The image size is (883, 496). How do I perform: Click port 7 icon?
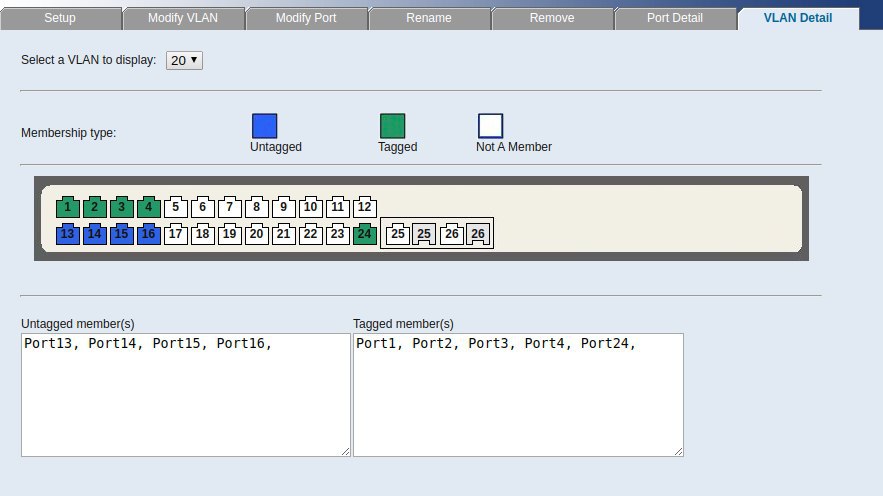(230, 207)
